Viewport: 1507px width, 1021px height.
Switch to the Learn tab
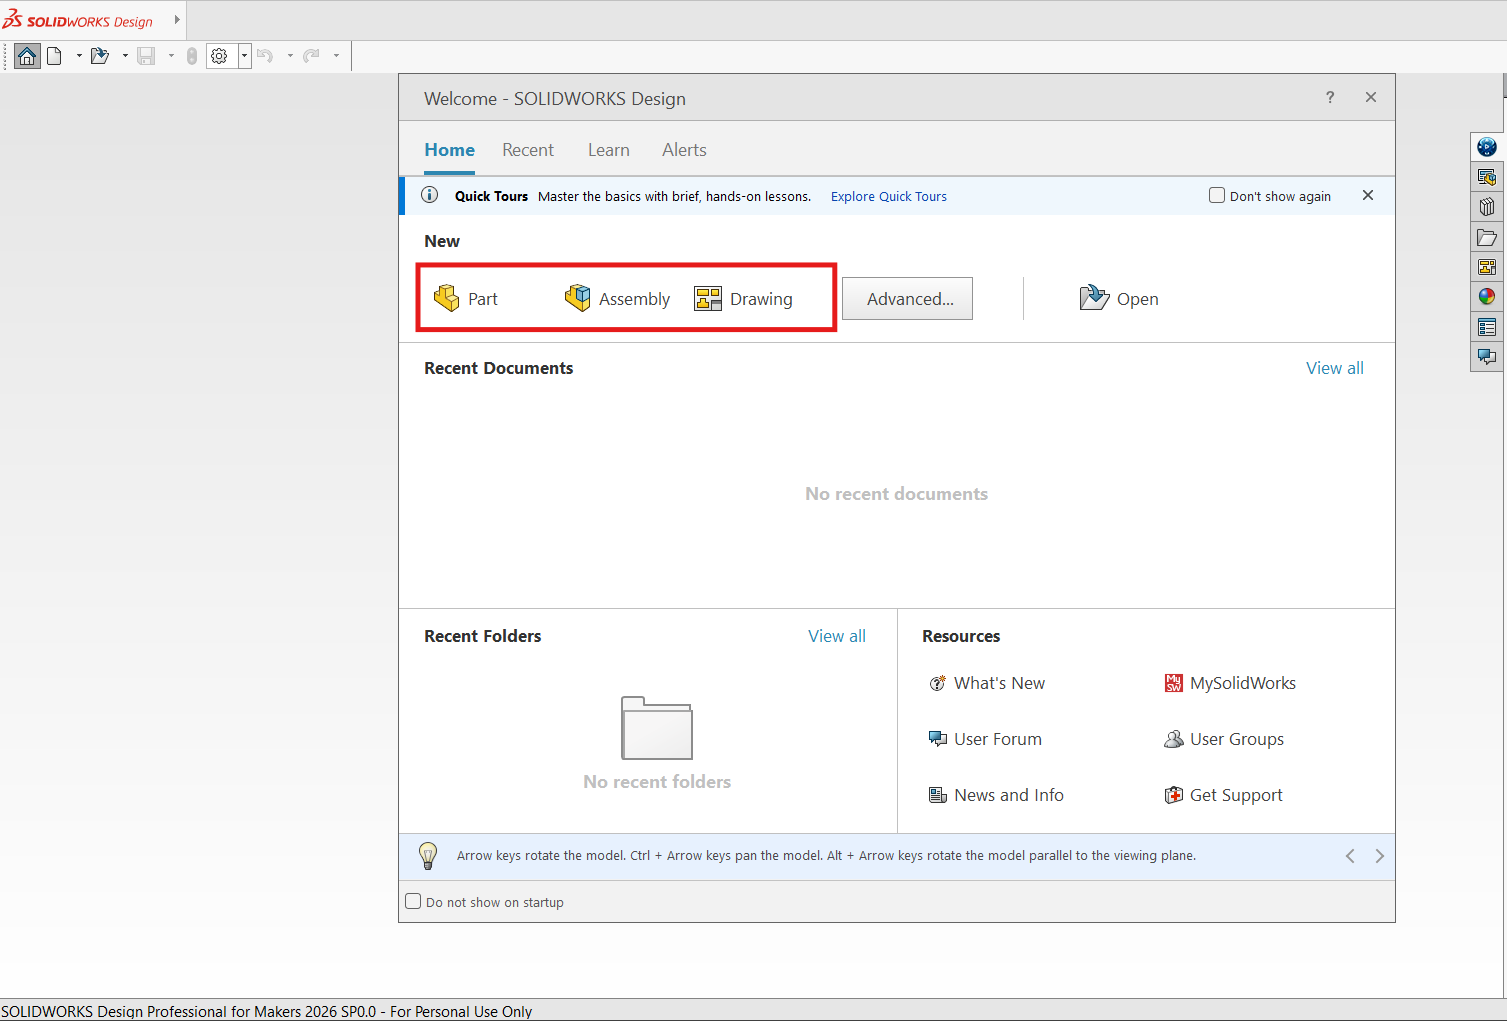click(609, 150)
